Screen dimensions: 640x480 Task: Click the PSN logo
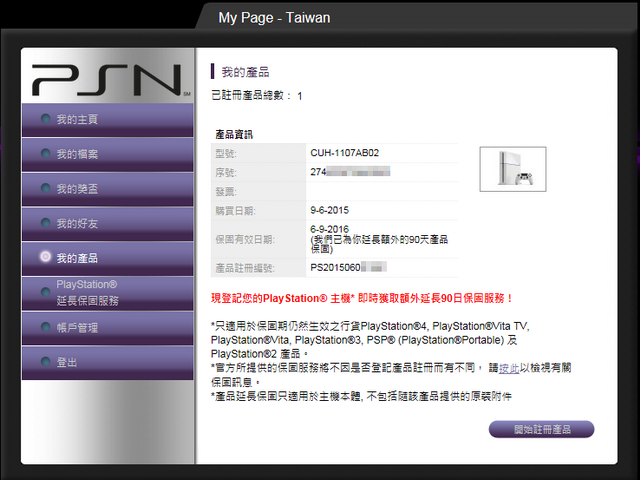[x=111, y=79]
